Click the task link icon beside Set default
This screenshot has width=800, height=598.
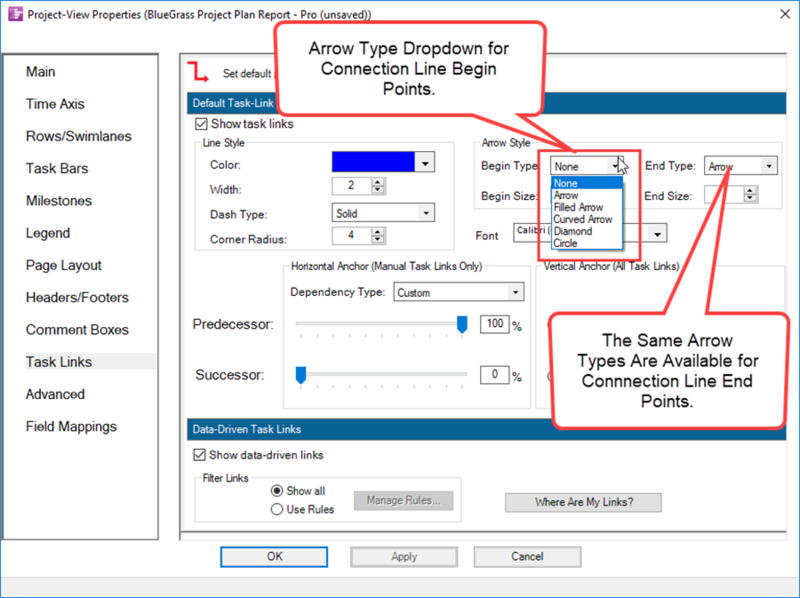[x=198, y=71]
